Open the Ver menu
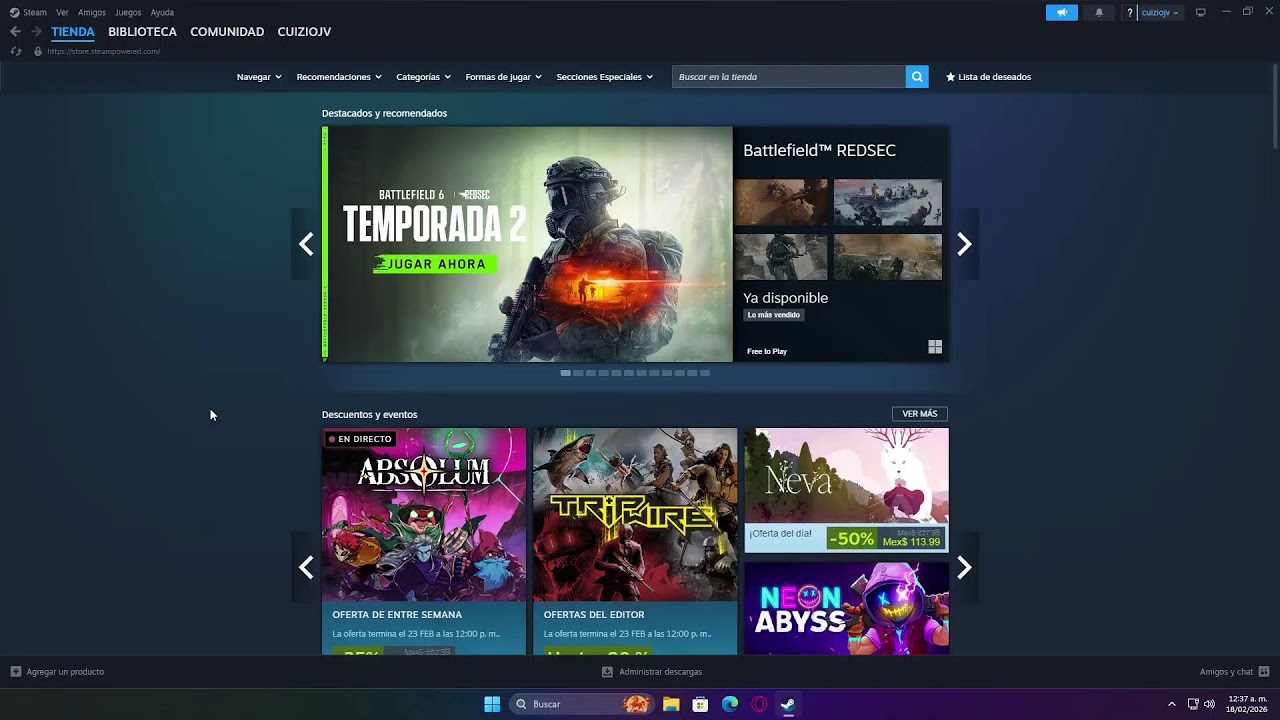The image size is (1280, 720). pyautogui.click(x=62, y=12)
